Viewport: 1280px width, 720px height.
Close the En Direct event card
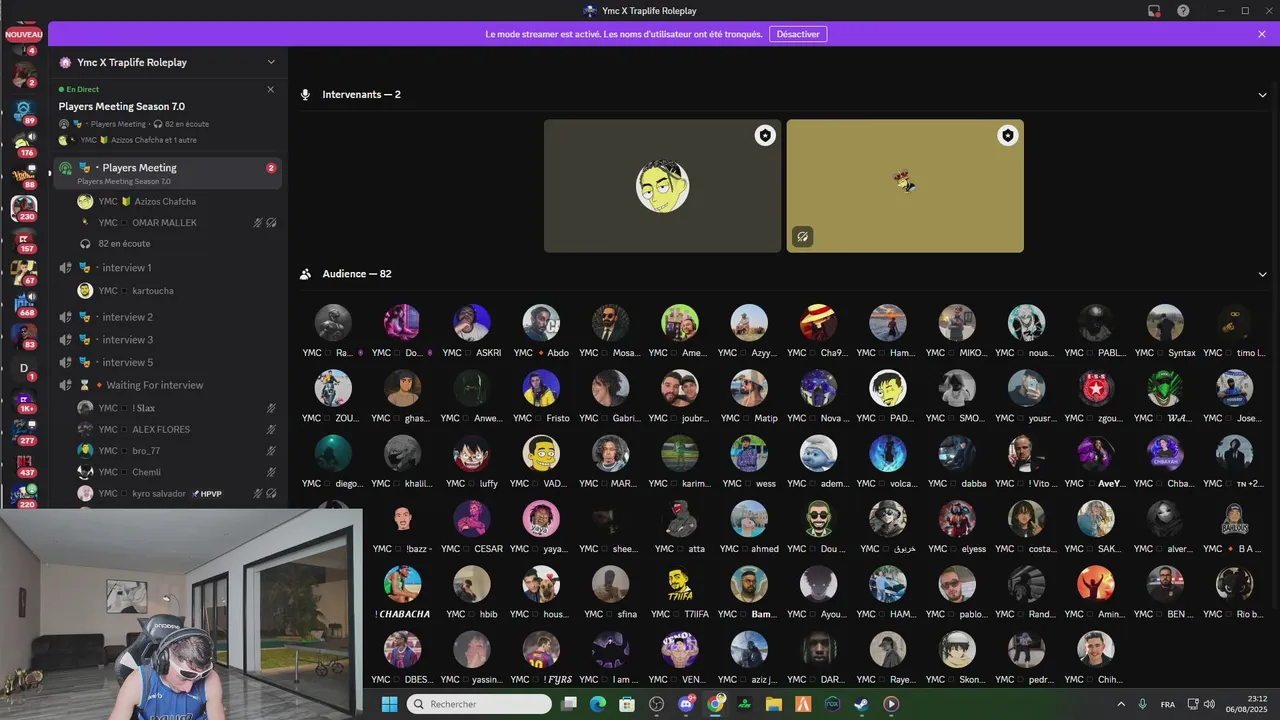270,89
